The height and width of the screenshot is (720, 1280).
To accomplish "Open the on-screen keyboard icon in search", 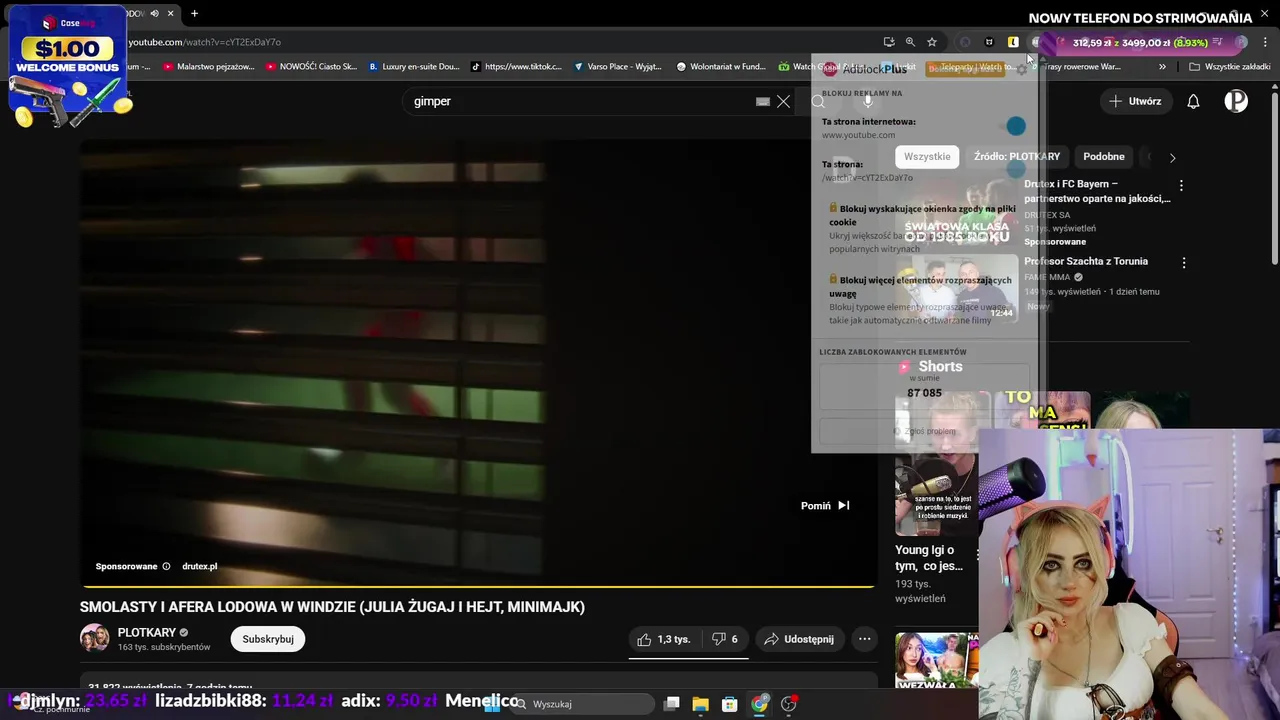I will point(763,101).
